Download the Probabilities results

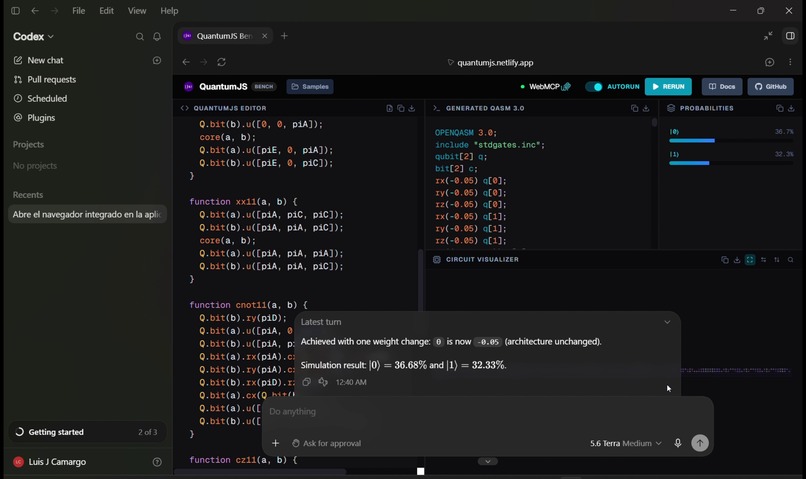(x=791, y=108)
